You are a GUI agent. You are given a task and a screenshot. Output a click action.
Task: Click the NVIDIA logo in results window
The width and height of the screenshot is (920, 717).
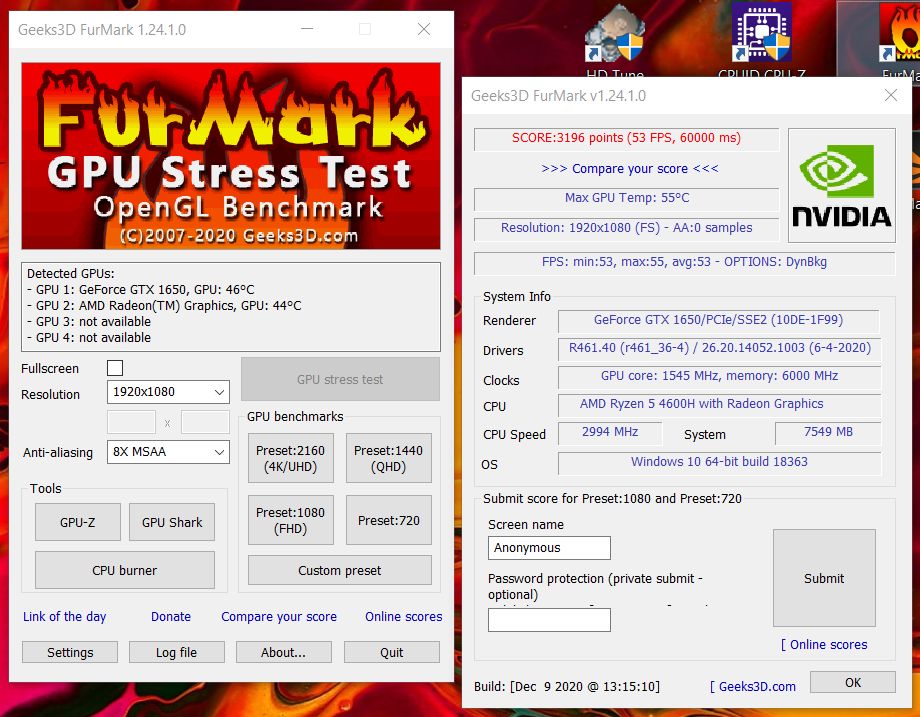(841, 185)
